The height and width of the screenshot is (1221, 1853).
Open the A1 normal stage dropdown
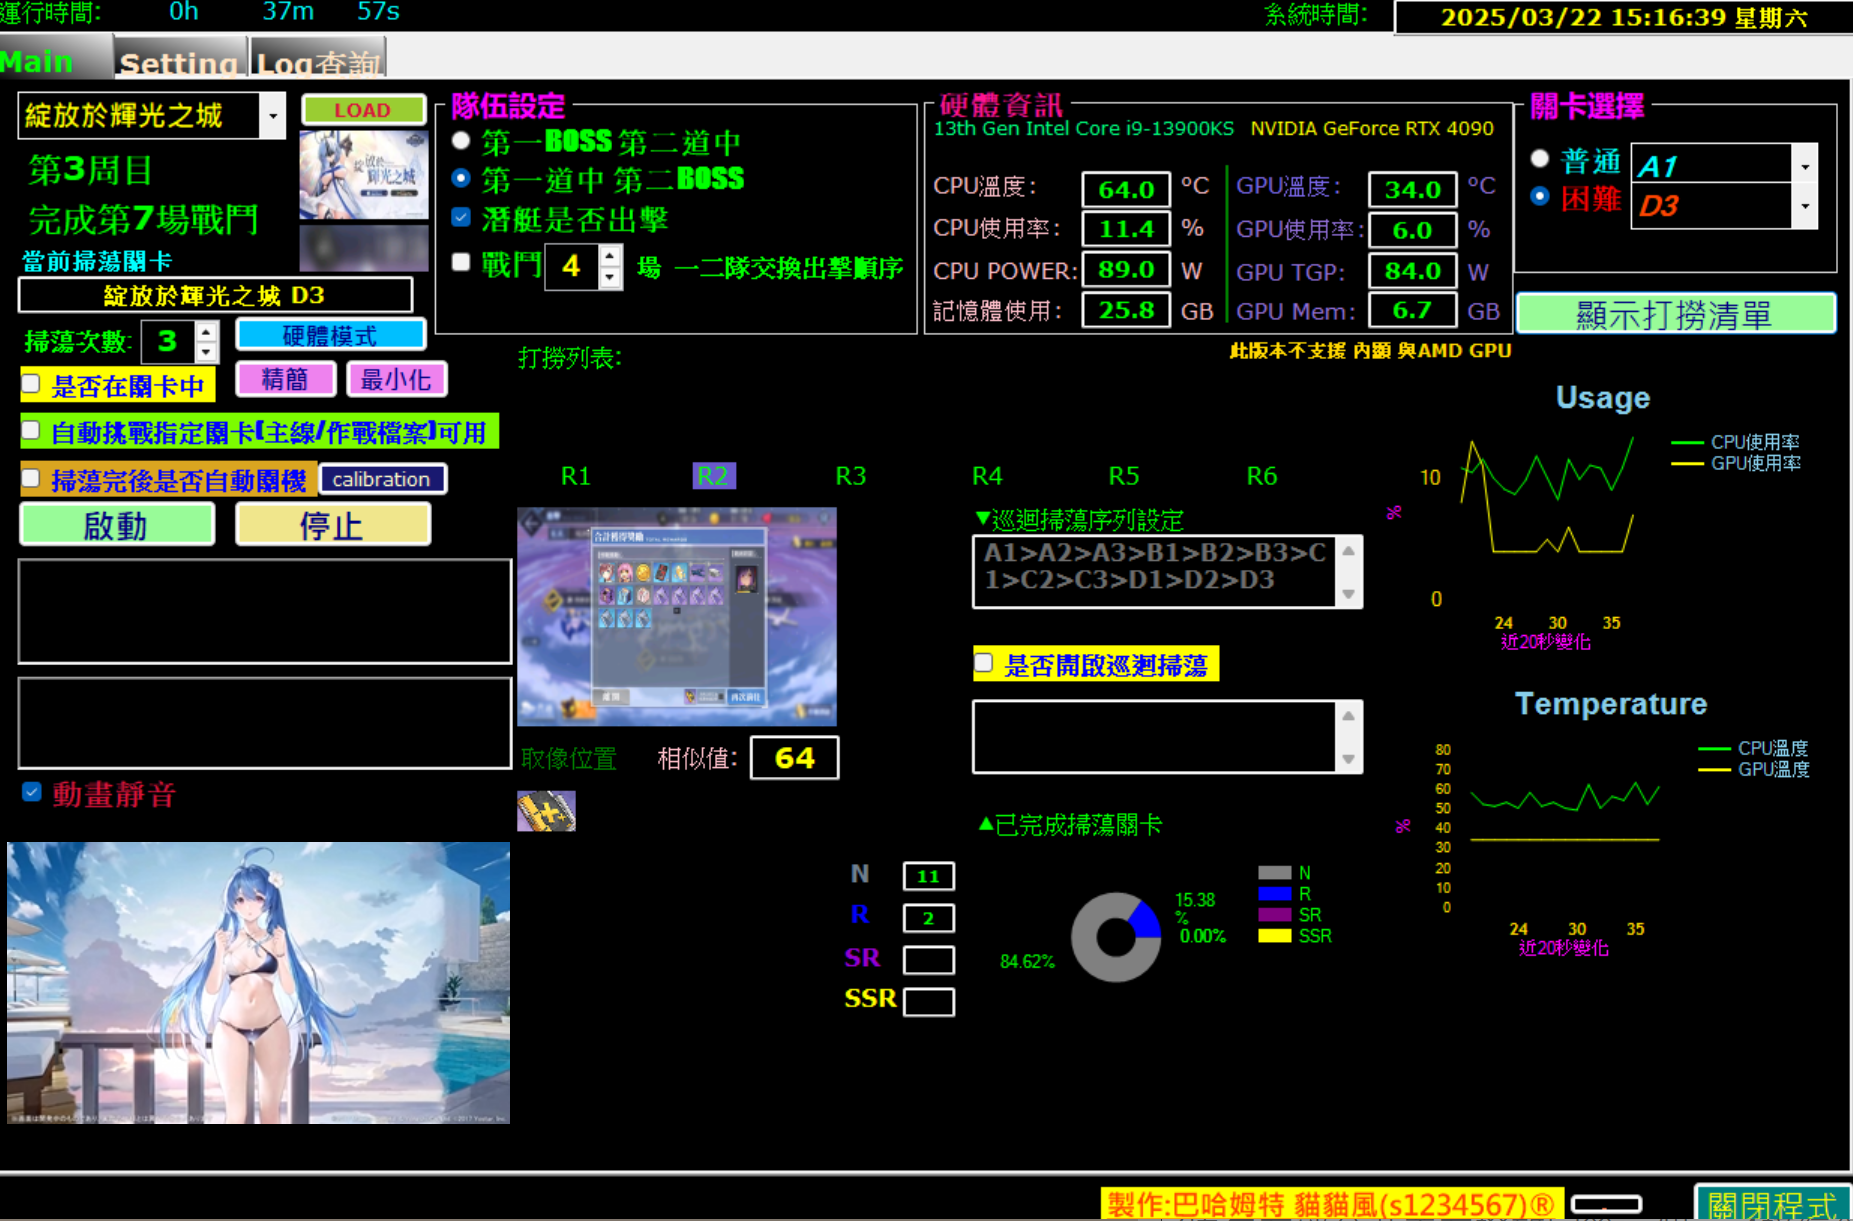click(x=1805, y=166)
